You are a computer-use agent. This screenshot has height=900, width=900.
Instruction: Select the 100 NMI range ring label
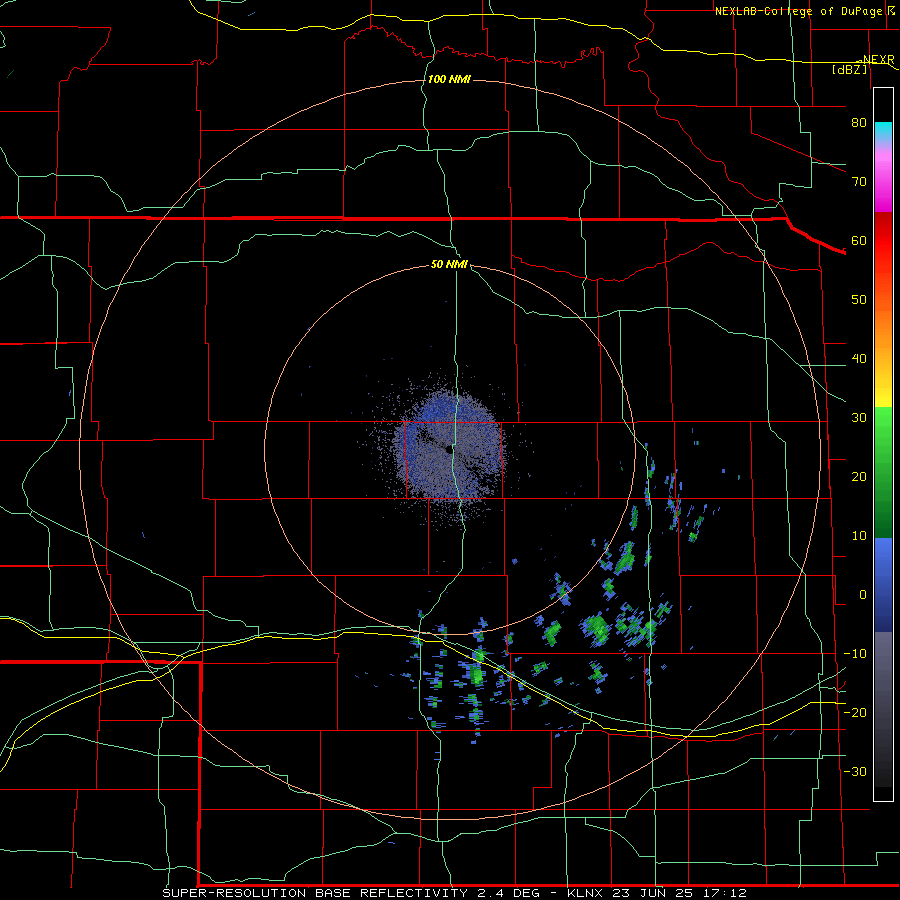pyautogui.click(x=449, y=79)
